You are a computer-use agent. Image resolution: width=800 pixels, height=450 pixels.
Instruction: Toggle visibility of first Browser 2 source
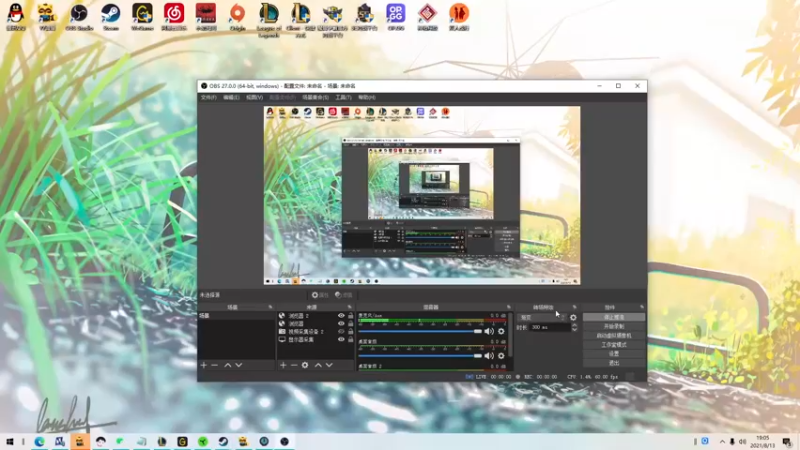coord(341,316)
